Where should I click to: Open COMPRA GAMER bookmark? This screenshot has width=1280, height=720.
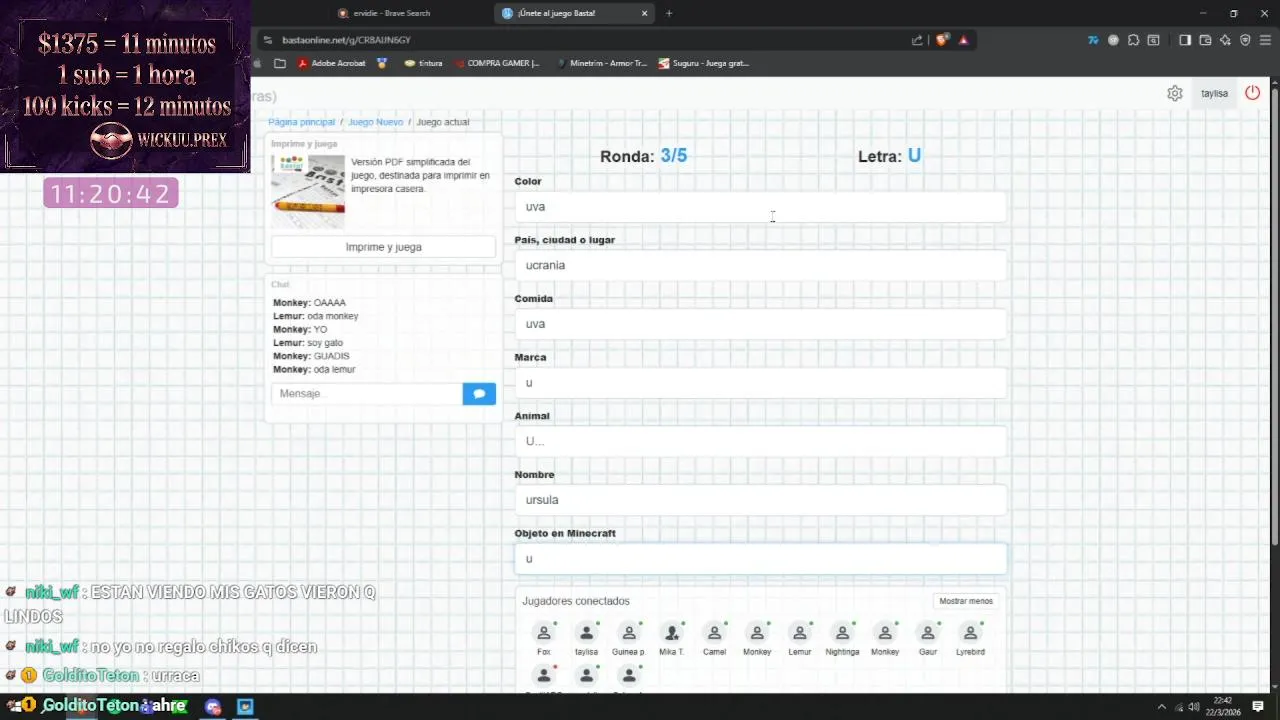pos(495,63)
